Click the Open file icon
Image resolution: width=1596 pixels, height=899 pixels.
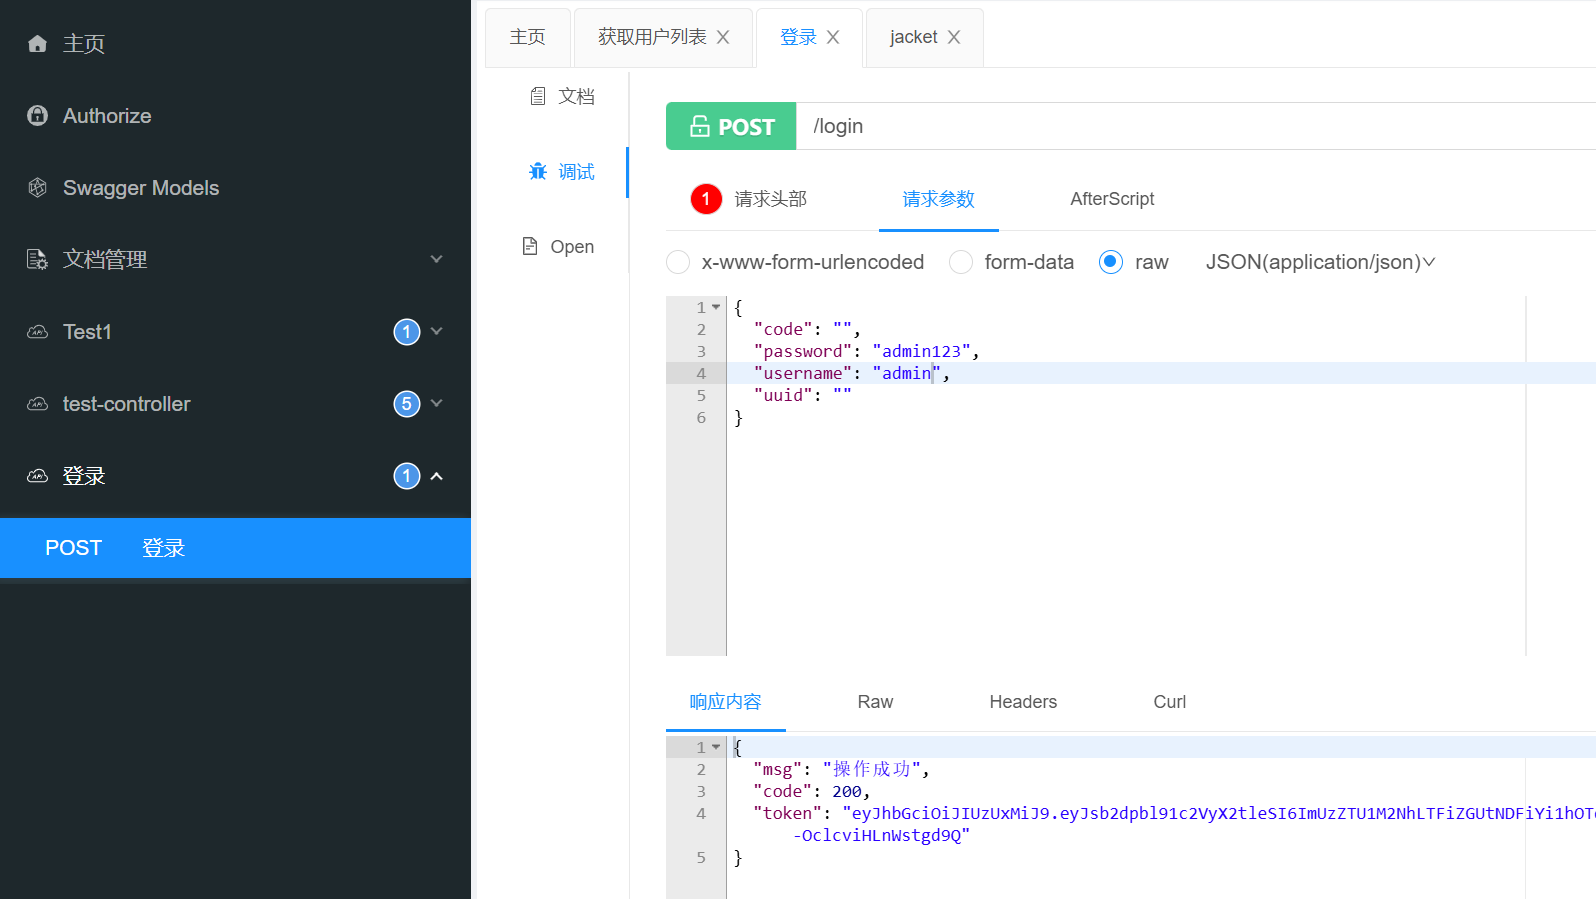[x=530, y=246]
